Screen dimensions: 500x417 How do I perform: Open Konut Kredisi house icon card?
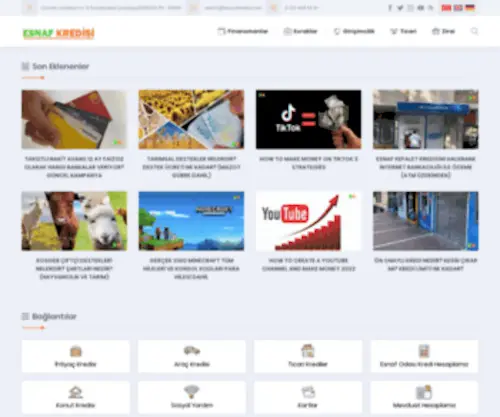coord(76,397)
